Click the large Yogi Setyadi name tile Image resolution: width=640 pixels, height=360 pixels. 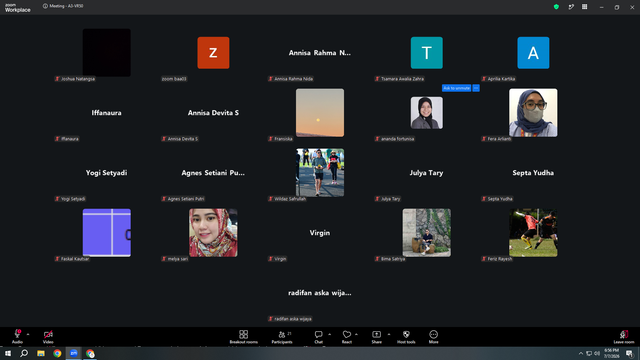pos(107,173)
